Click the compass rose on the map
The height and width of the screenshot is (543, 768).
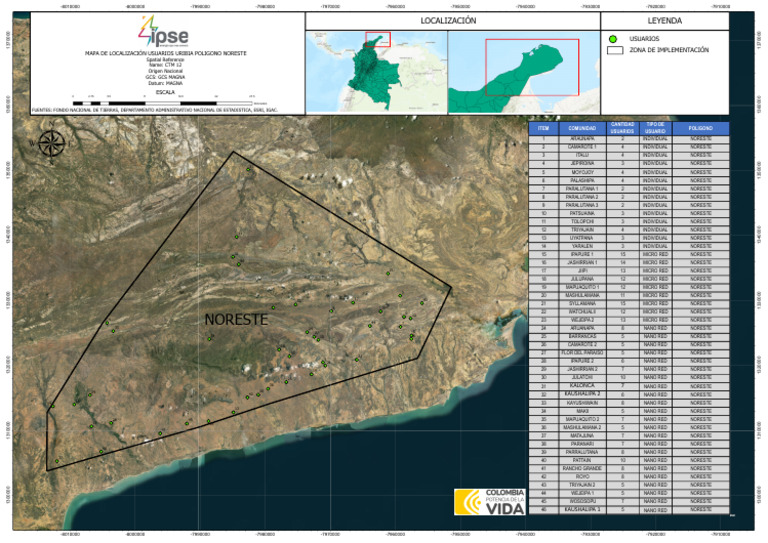(x=51, y=142)
